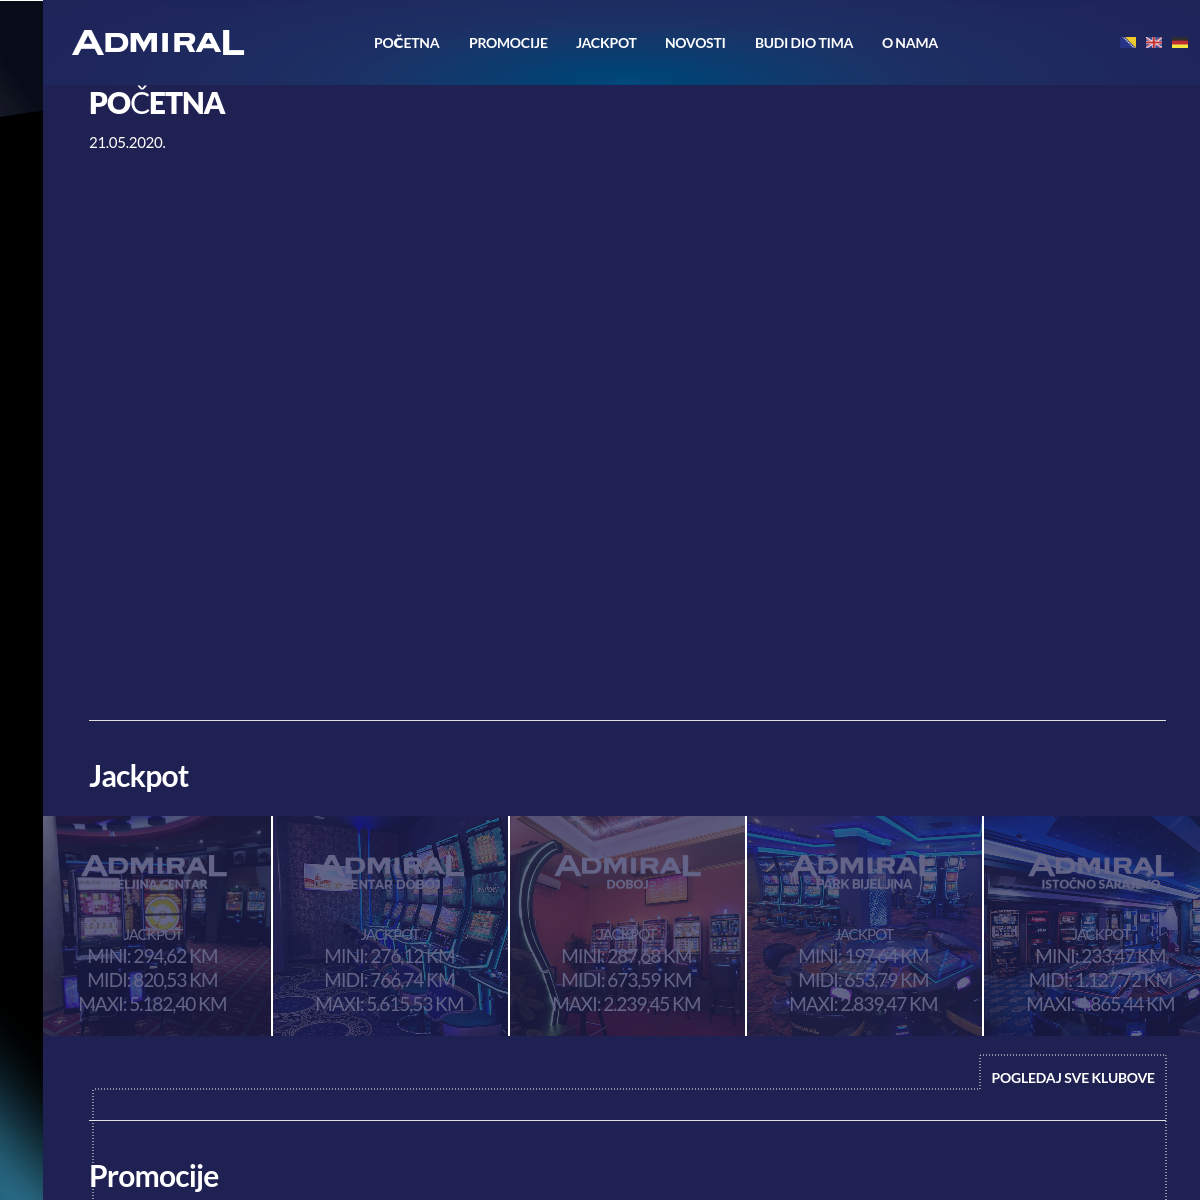Click O nama in the top menu
1200x1200 pixels.
tap(910, 43)
